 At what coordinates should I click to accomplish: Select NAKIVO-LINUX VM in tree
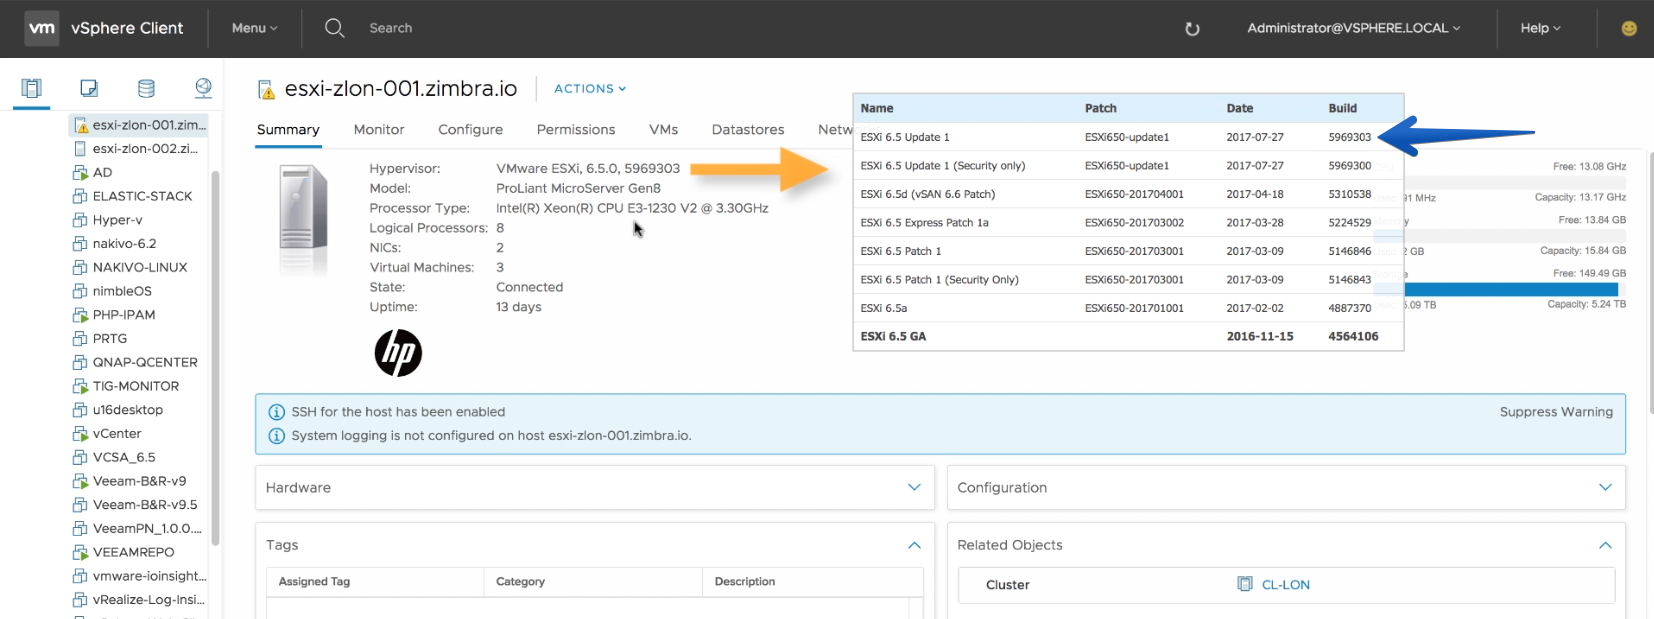(138, 268)
